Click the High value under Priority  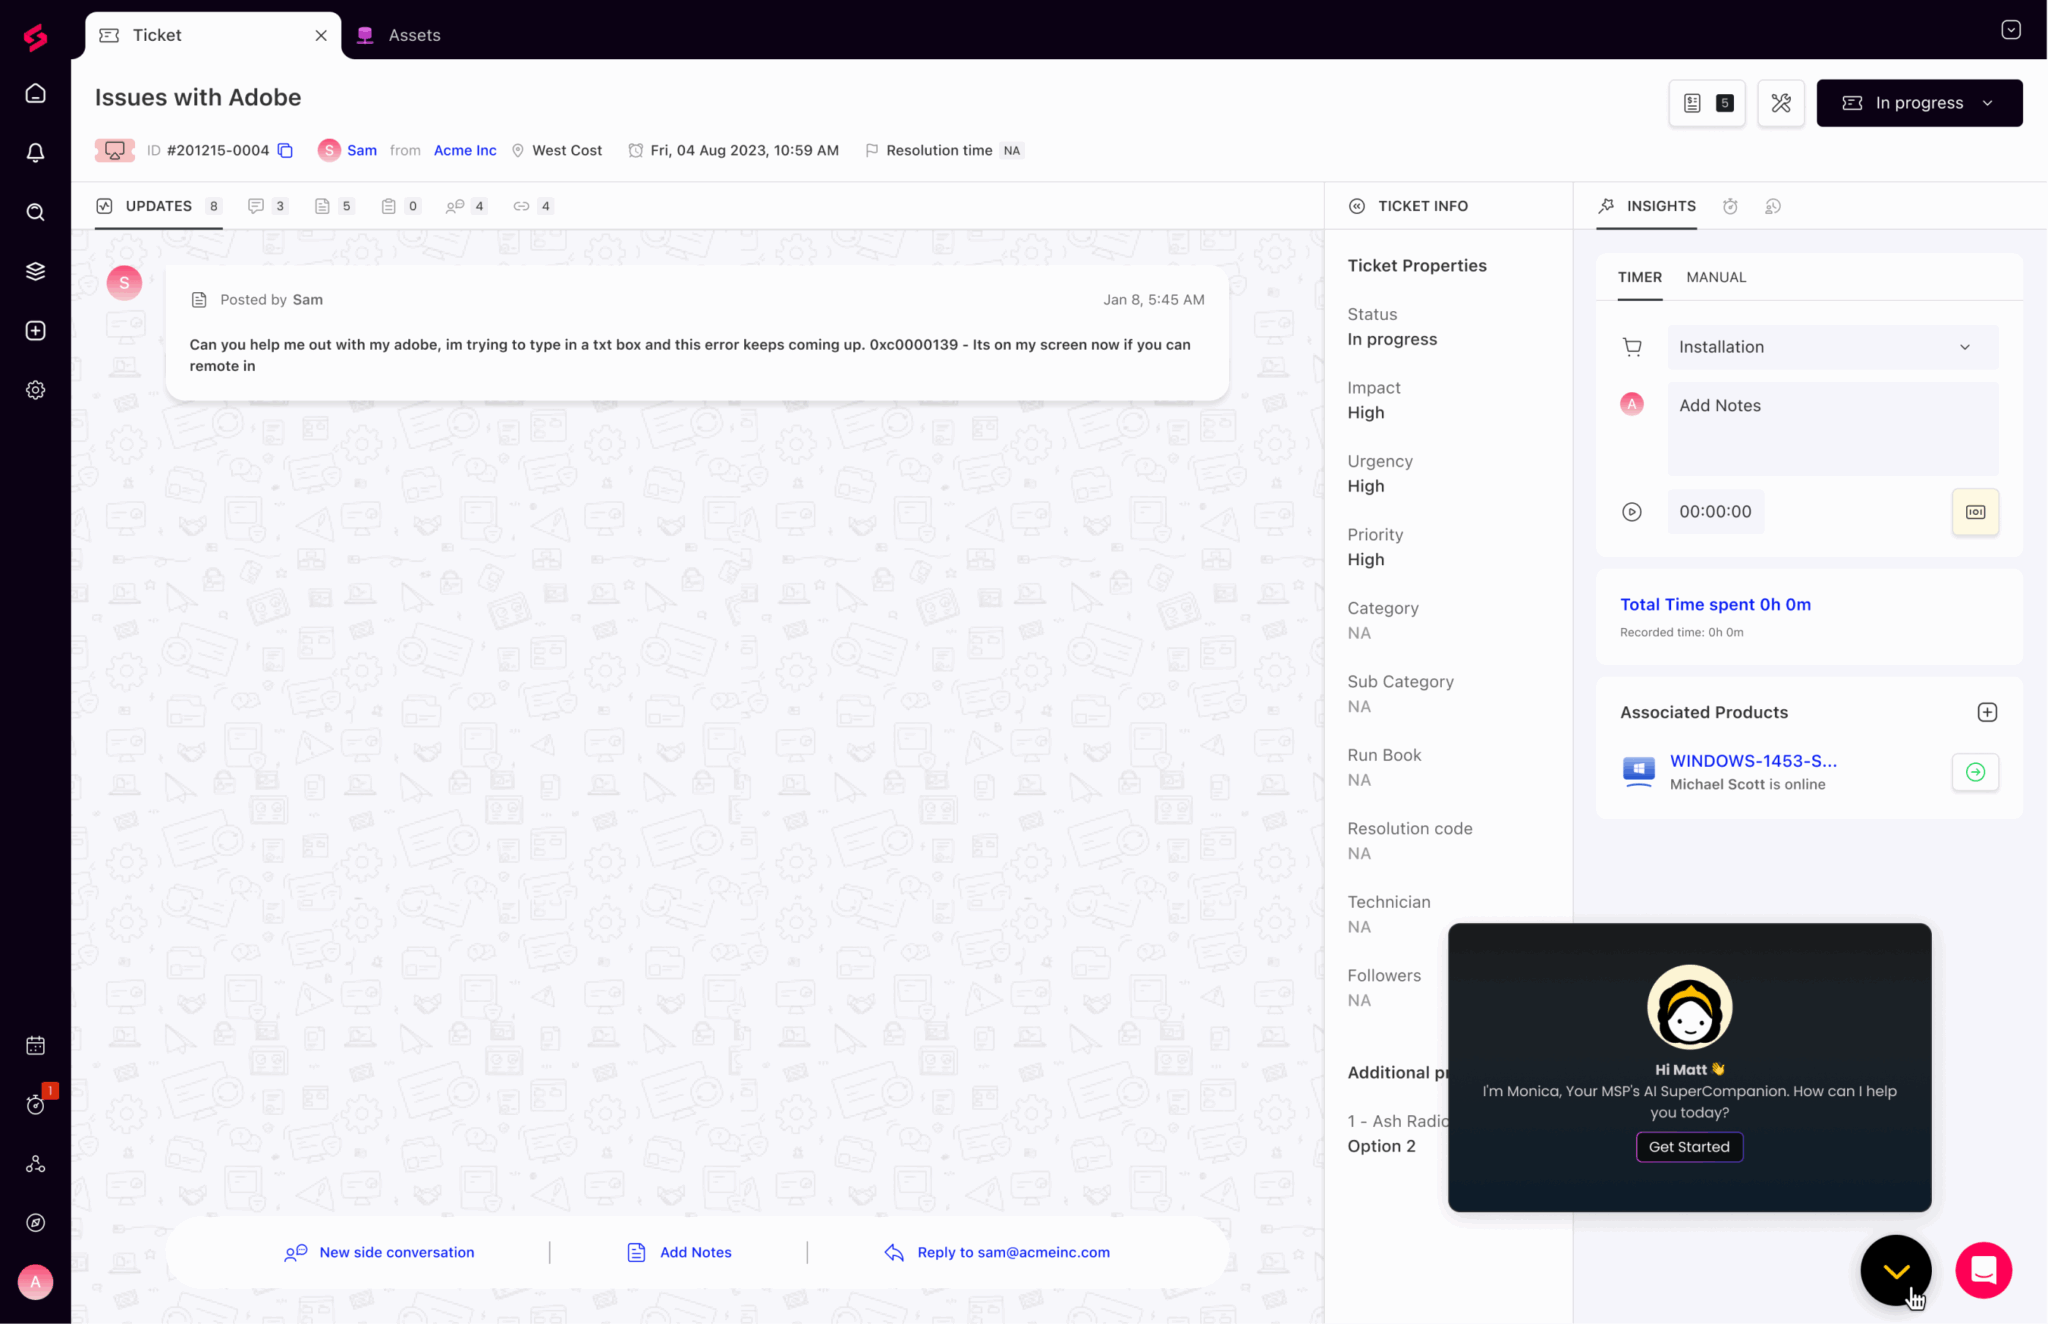pyautogui.click(x=1366, y=559)
